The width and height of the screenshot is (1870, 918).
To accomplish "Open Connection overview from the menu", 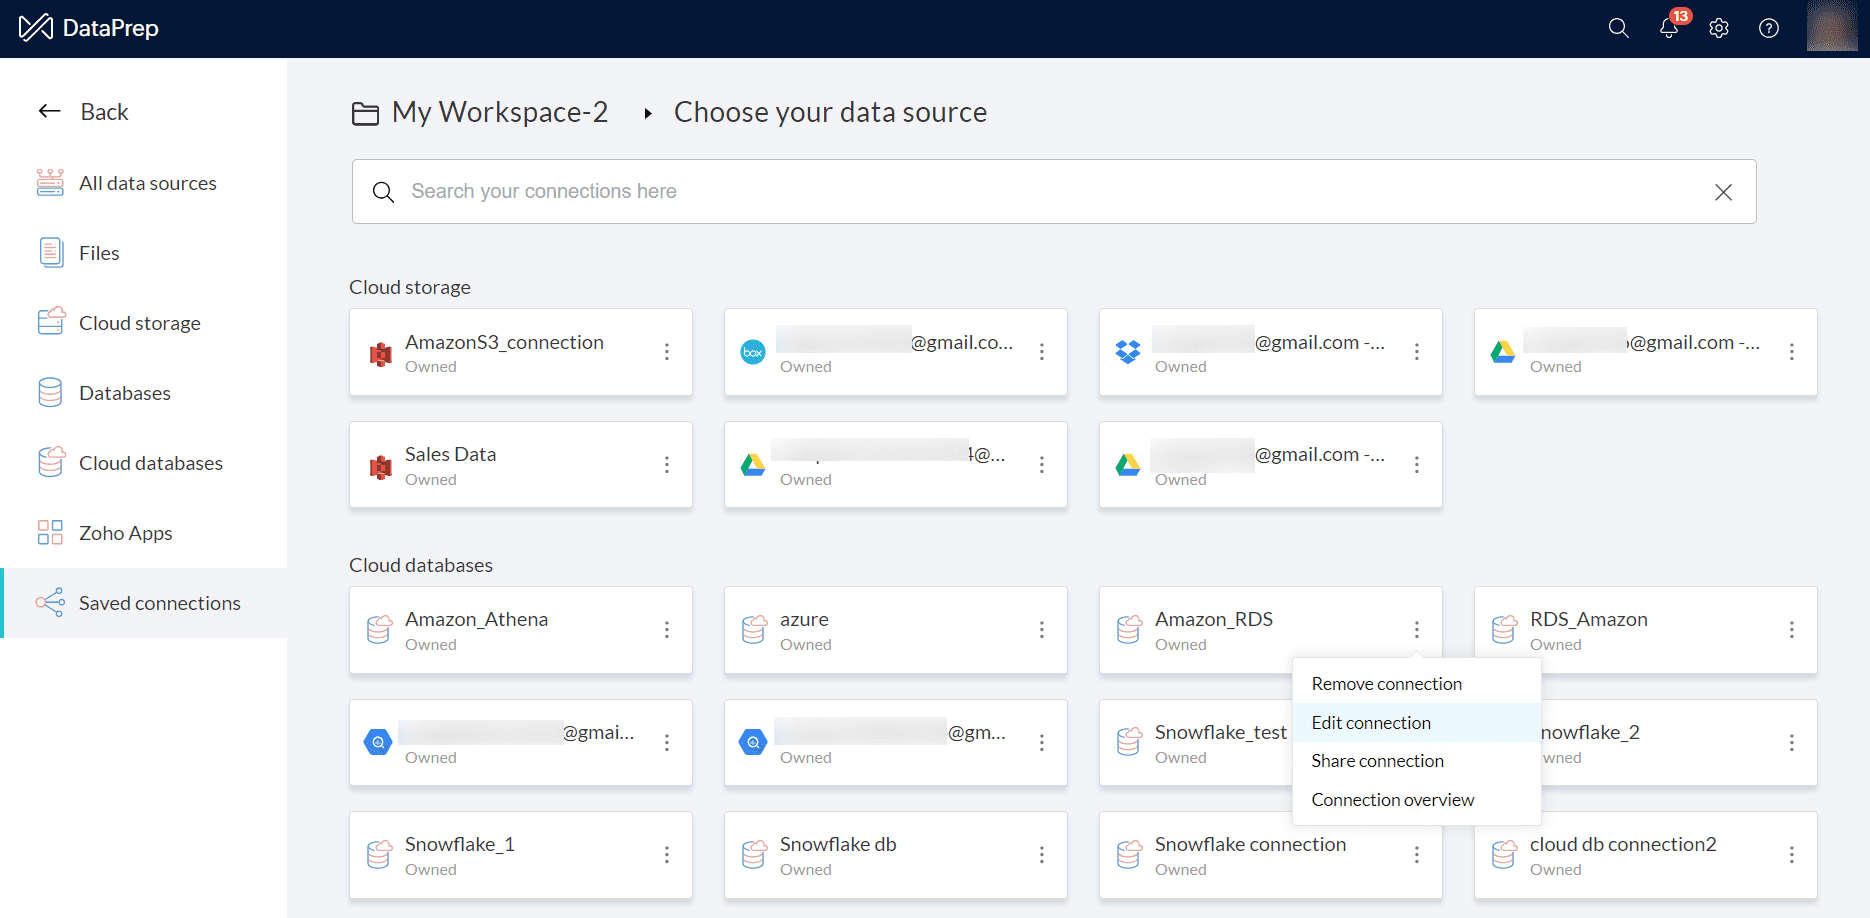I will 1392,800.
